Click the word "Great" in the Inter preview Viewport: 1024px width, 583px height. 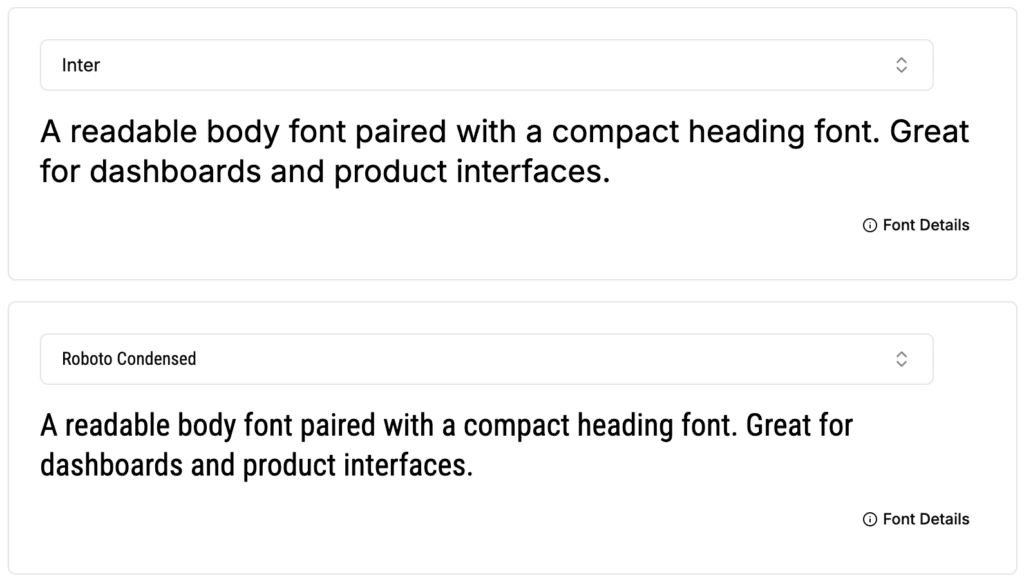(929, 133)
